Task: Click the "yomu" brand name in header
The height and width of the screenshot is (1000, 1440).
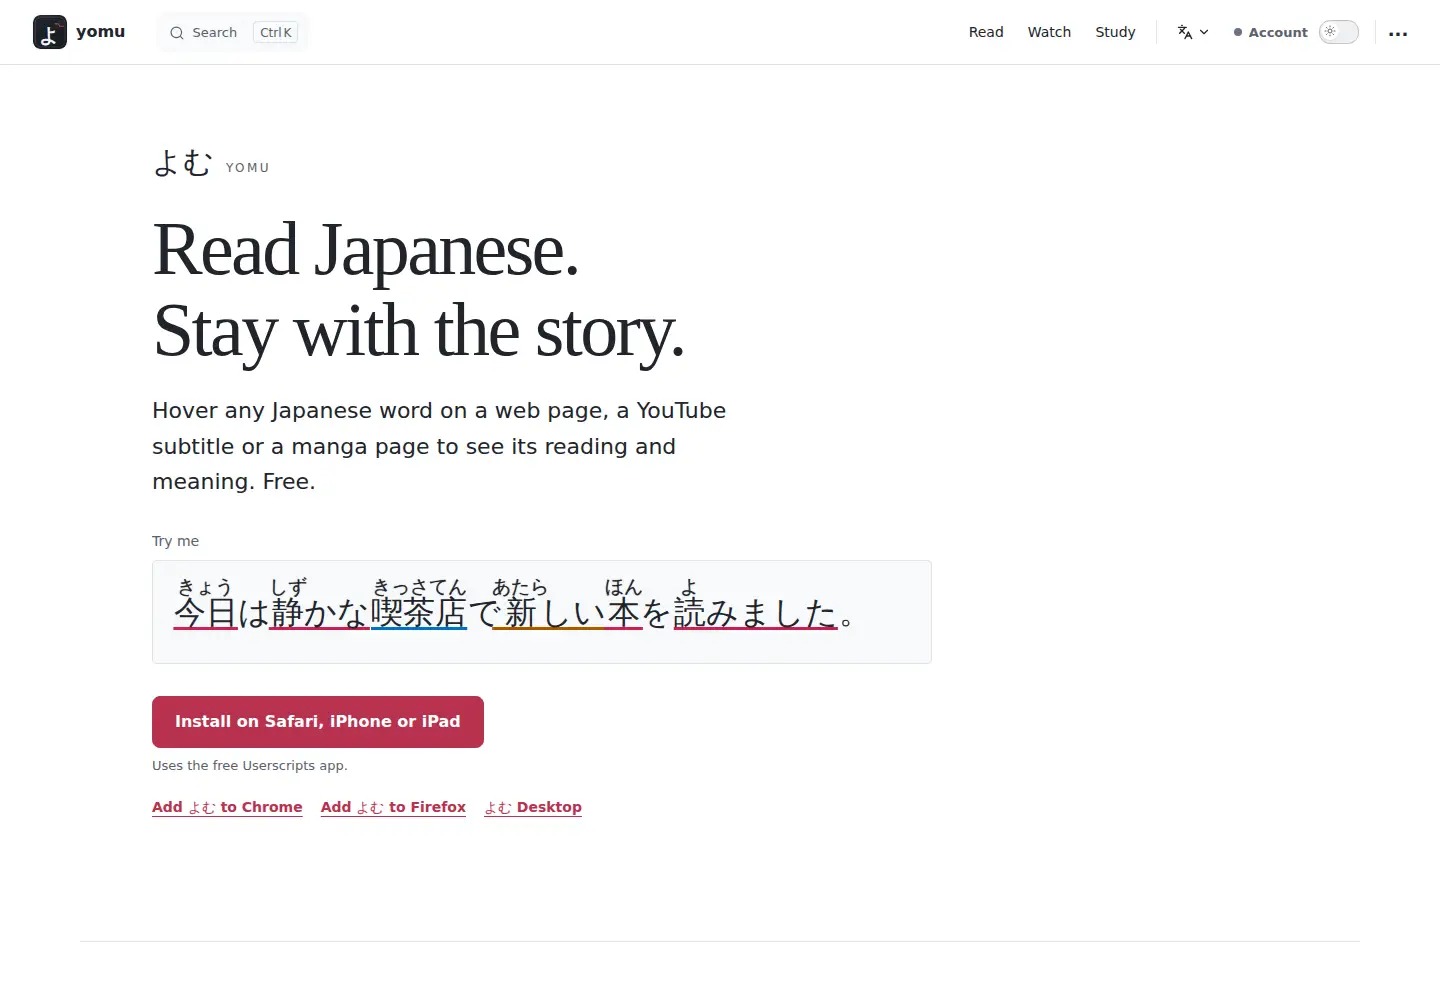Action: (101, 32)
